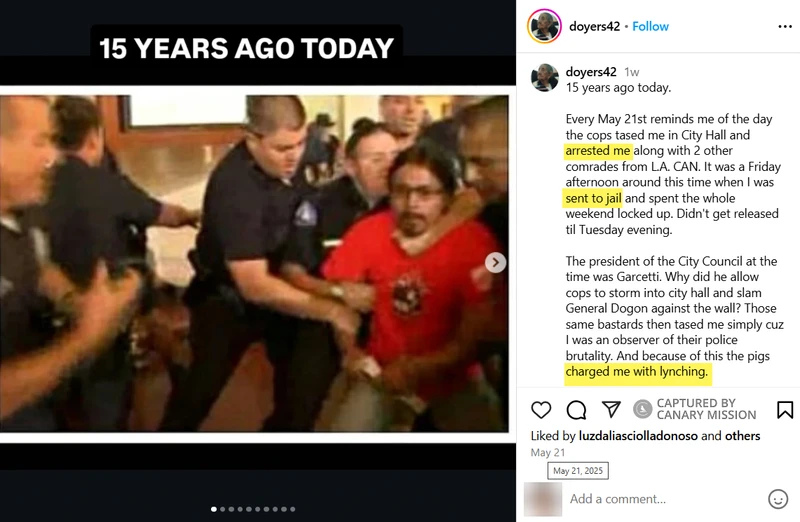This screenshot has height=522, width=800.
Task: Click the Add a comment field
Action: (663, 499)
